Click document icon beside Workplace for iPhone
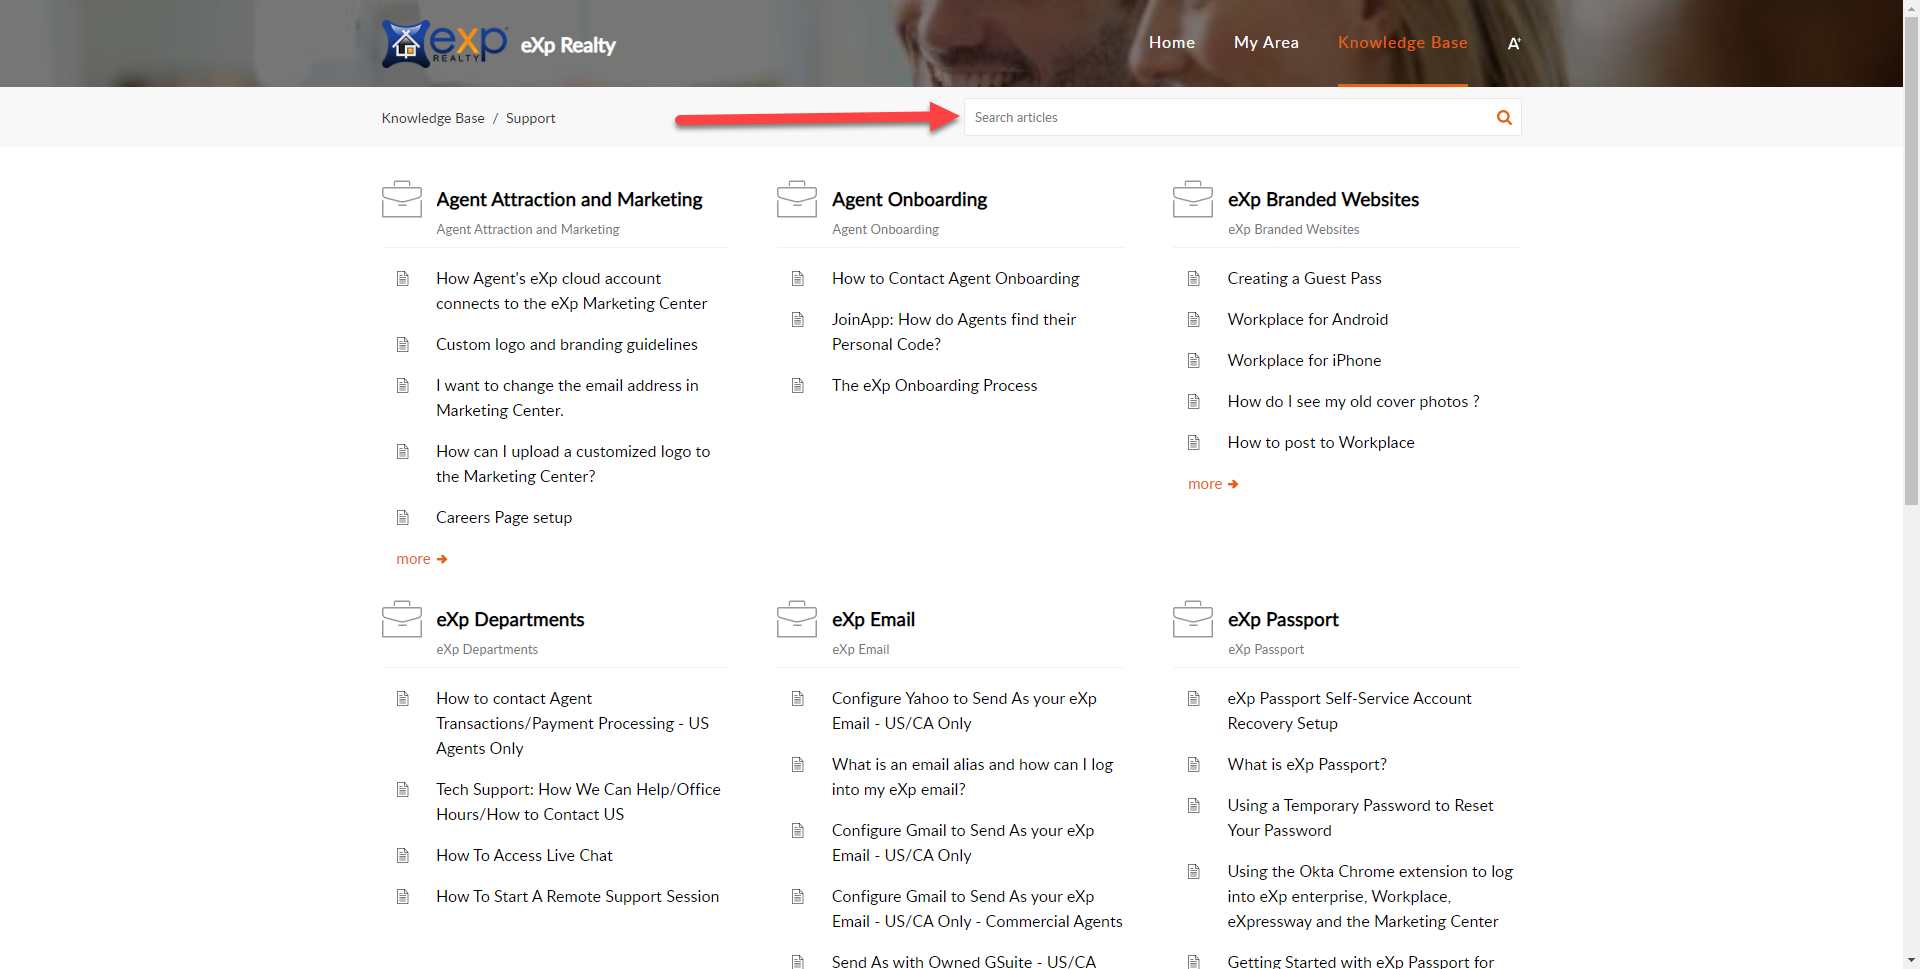 coord(1194,360)
